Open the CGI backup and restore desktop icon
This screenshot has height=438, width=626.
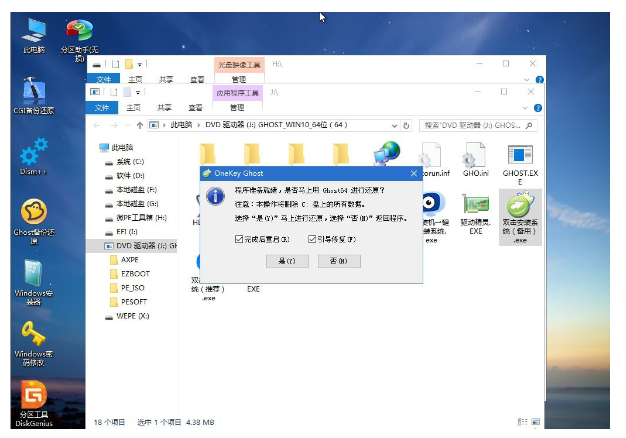click(34, 94)
